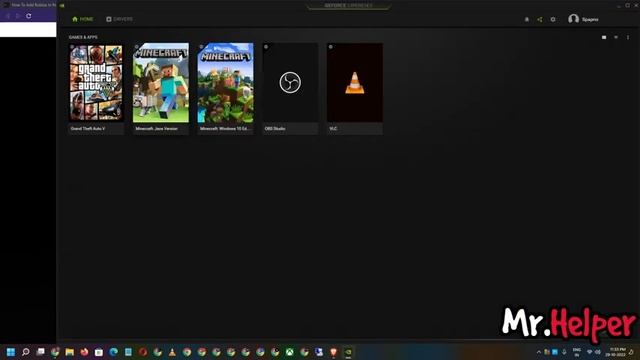Switch to the Drivers tab
Screen dimensions: 640x360
(119, 19)
